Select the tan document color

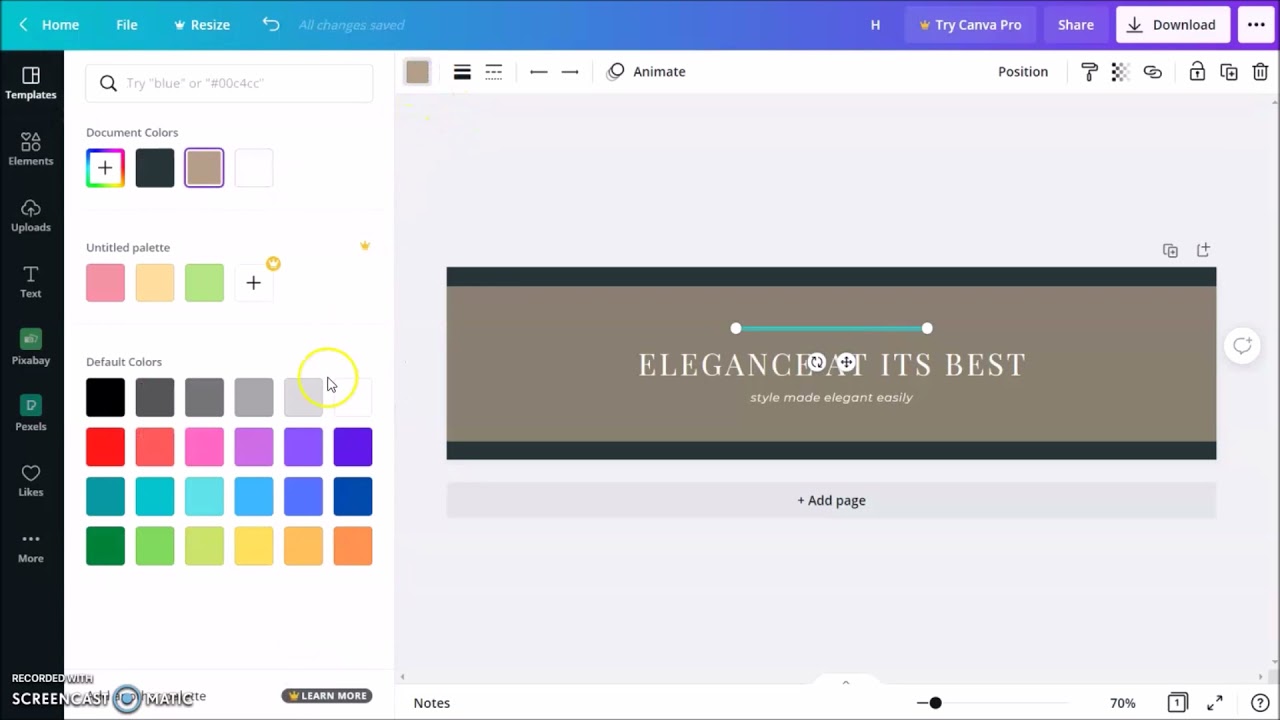pos(204,168)
